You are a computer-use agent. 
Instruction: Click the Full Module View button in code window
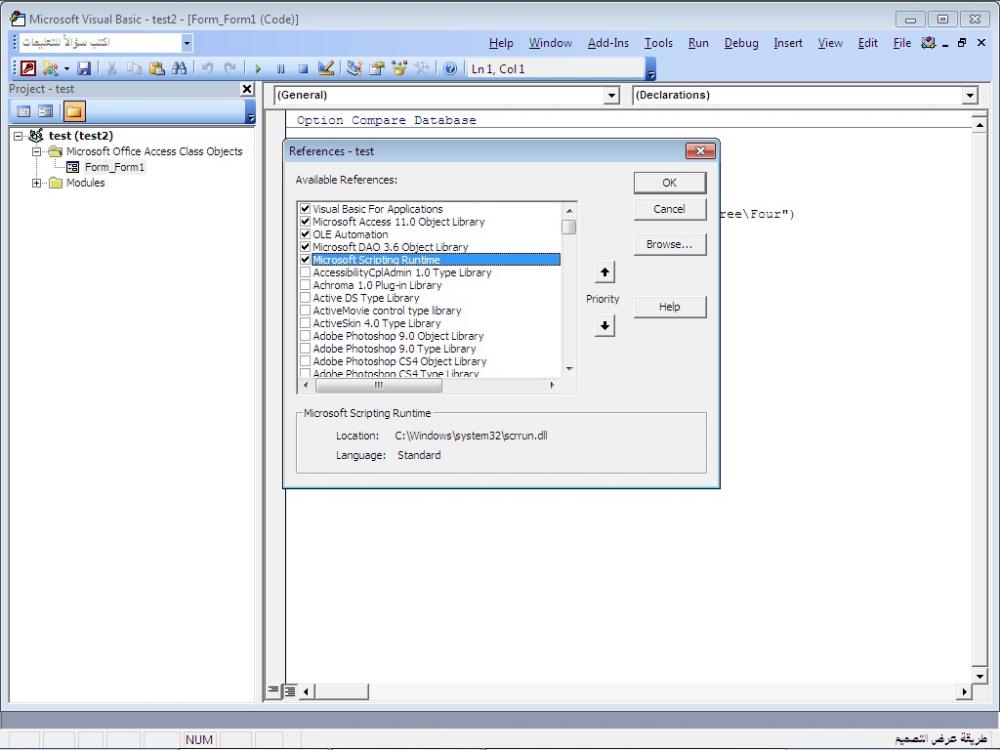[290, 691]
